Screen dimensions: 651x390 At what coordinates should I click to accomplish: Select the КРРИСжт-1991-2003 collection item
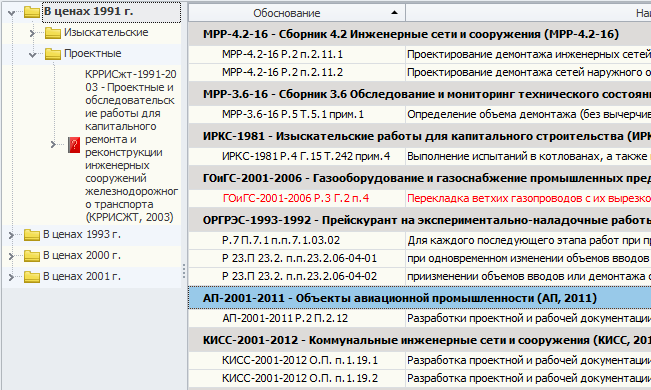point(131,145)
